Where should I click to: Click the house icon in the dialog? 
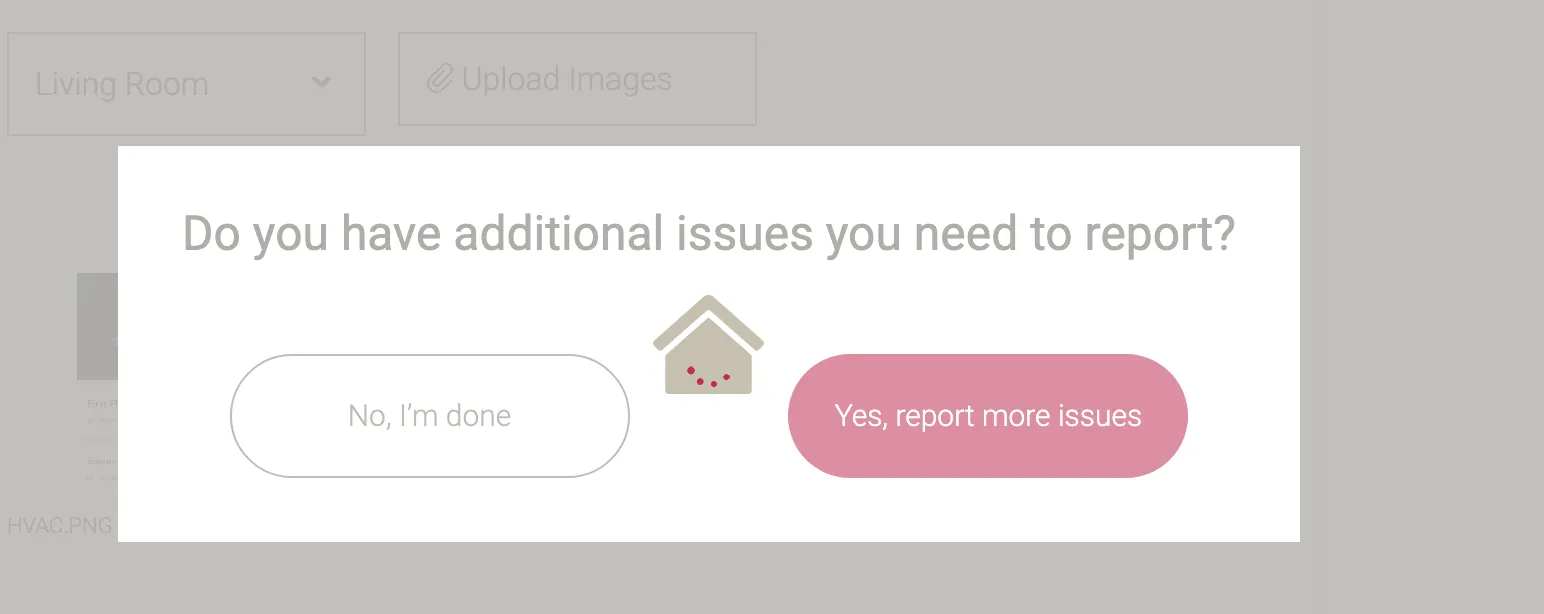pos(708,345)
